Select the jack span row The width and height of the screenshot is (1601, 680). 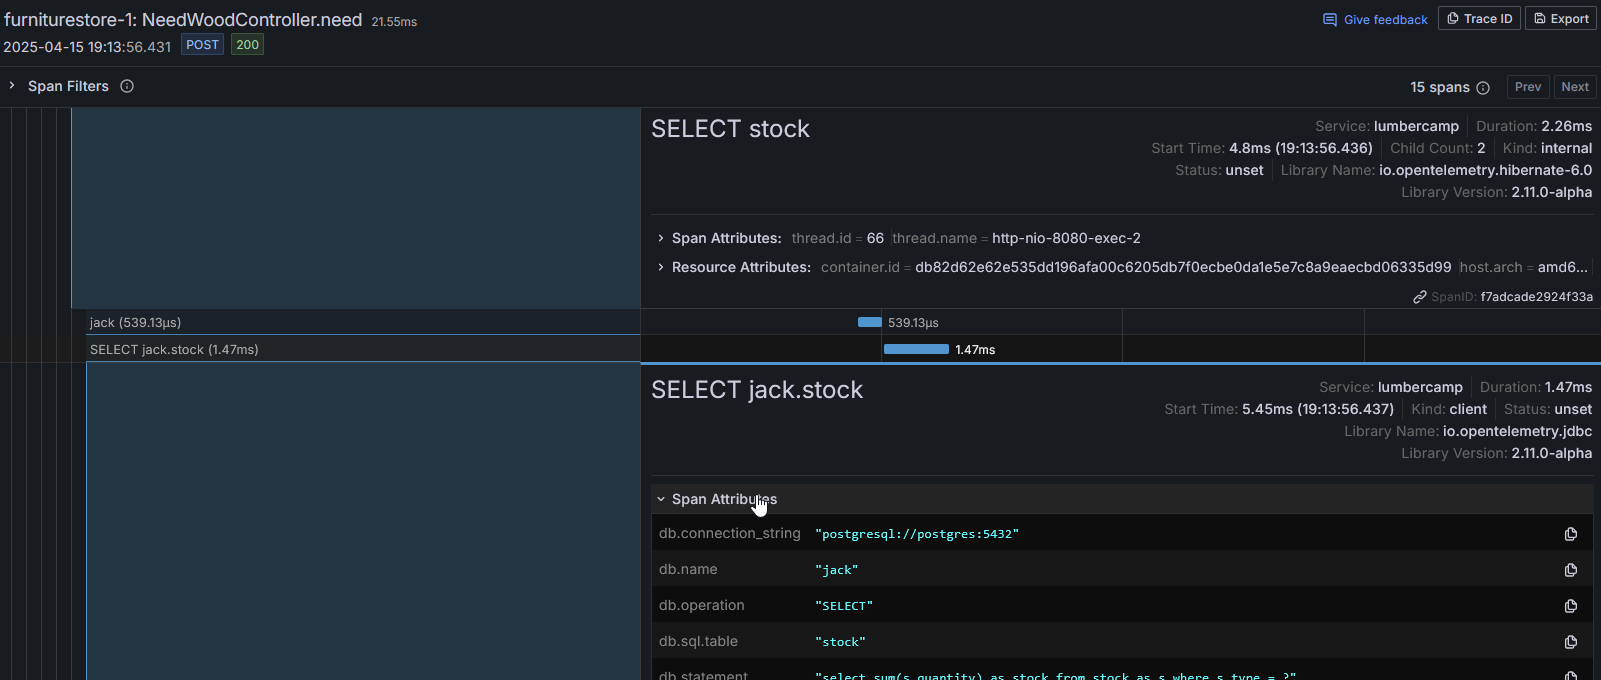pos(135,322)
